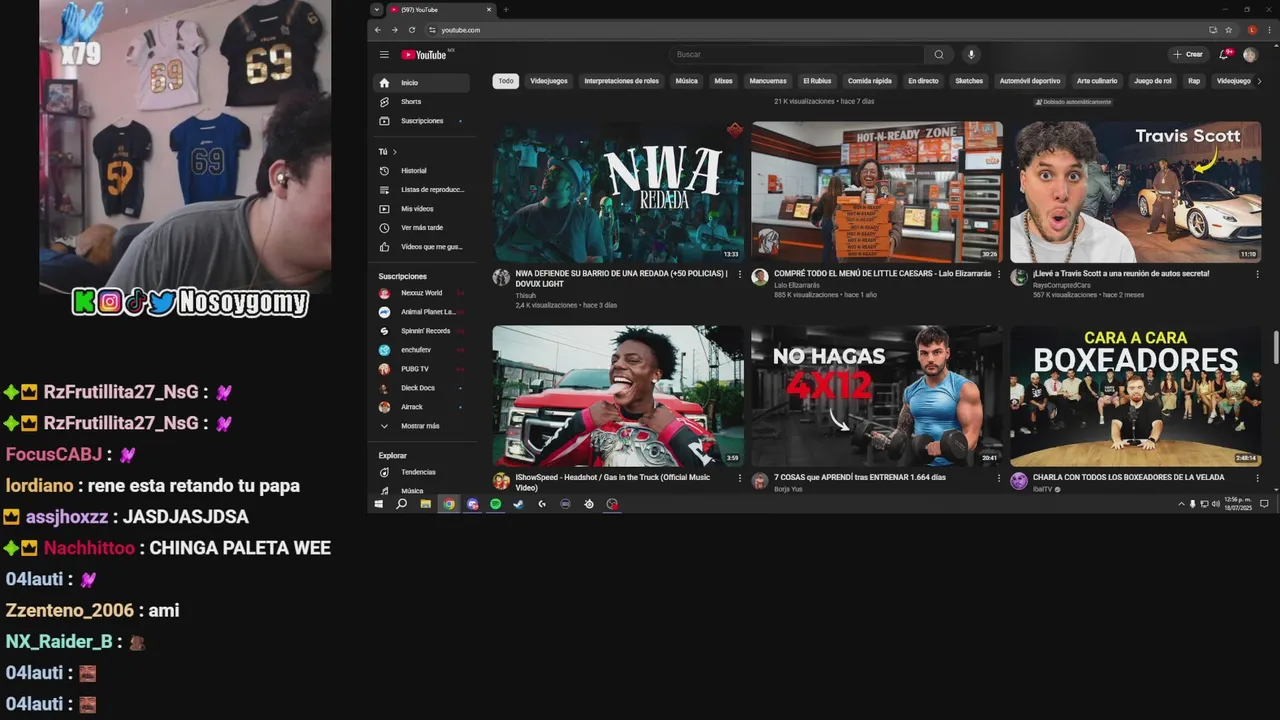The width and height of the screenshot is (1280, 720).
Task: Click the YouTube search input field
Action: point(797,55)
